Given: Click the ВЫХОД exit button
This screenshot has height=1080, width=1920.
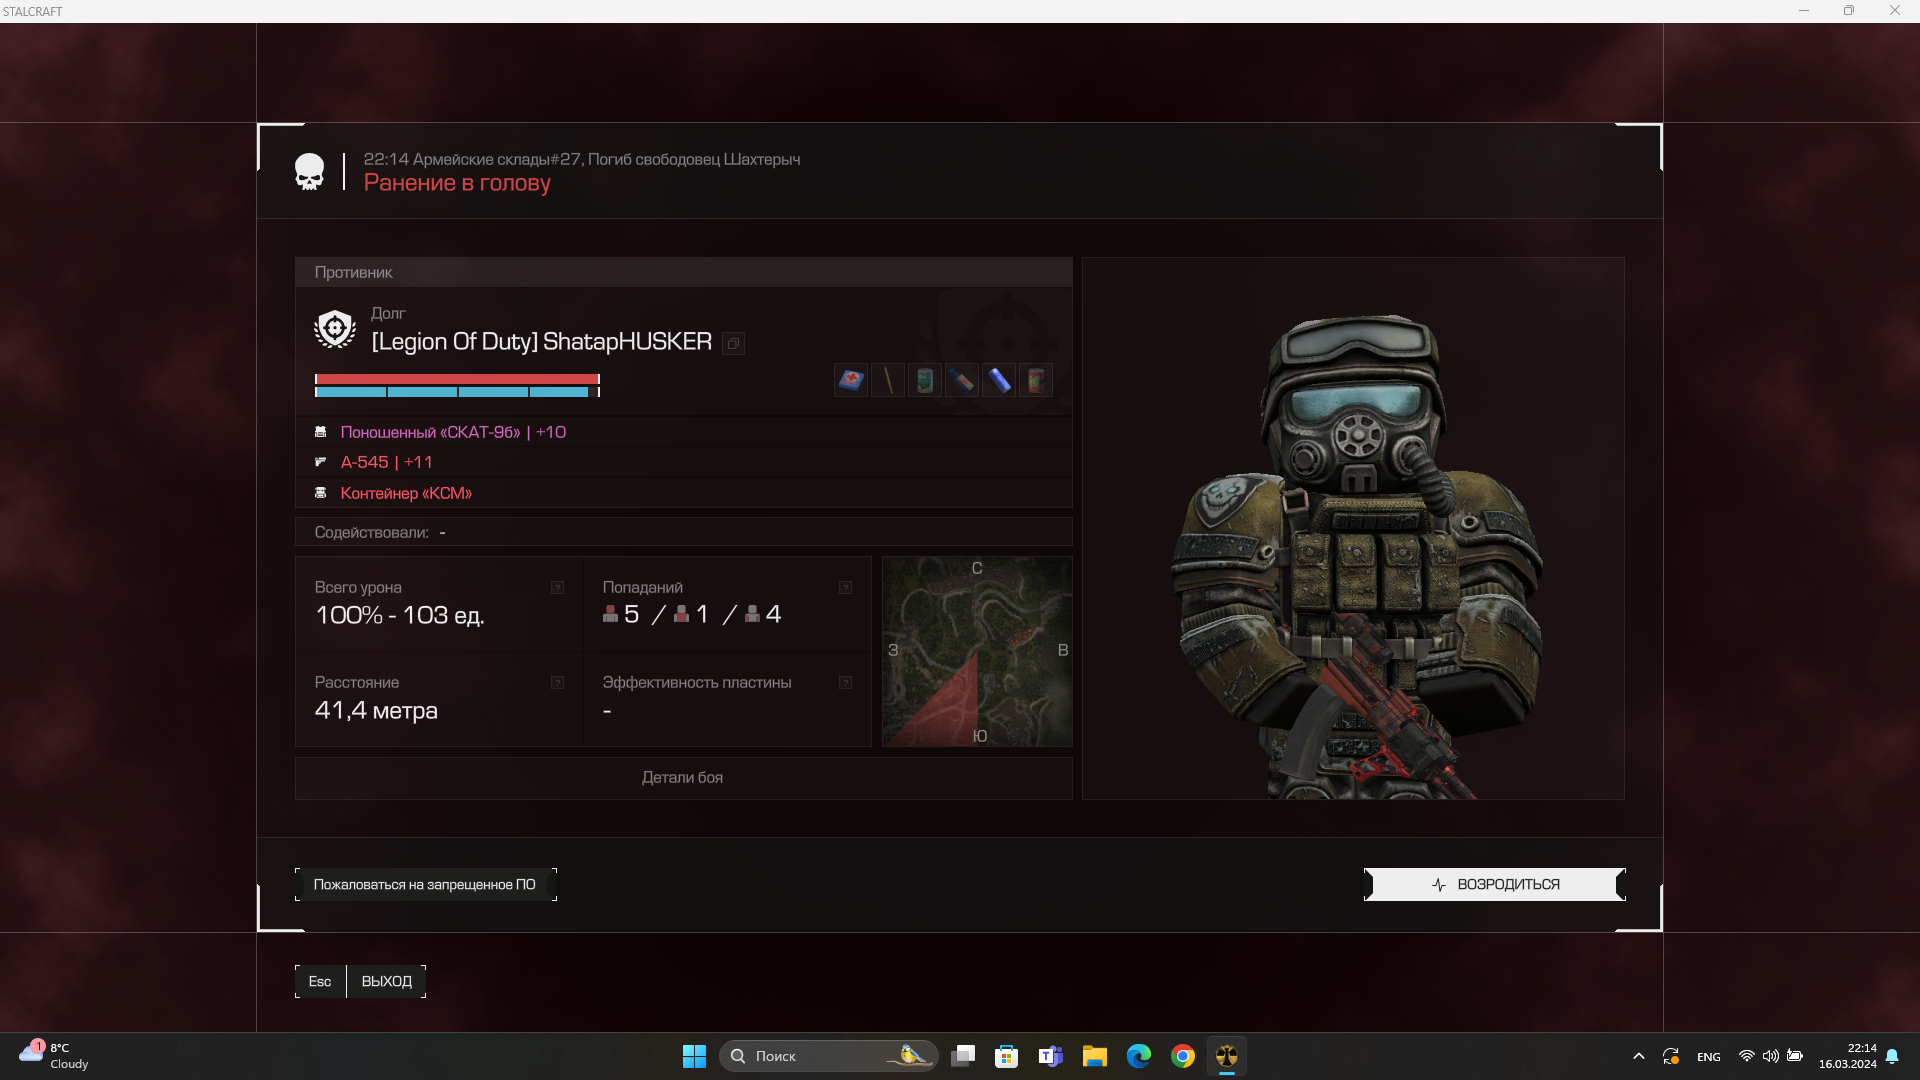Looking at the screenshot, I should [x=387, y=982].
